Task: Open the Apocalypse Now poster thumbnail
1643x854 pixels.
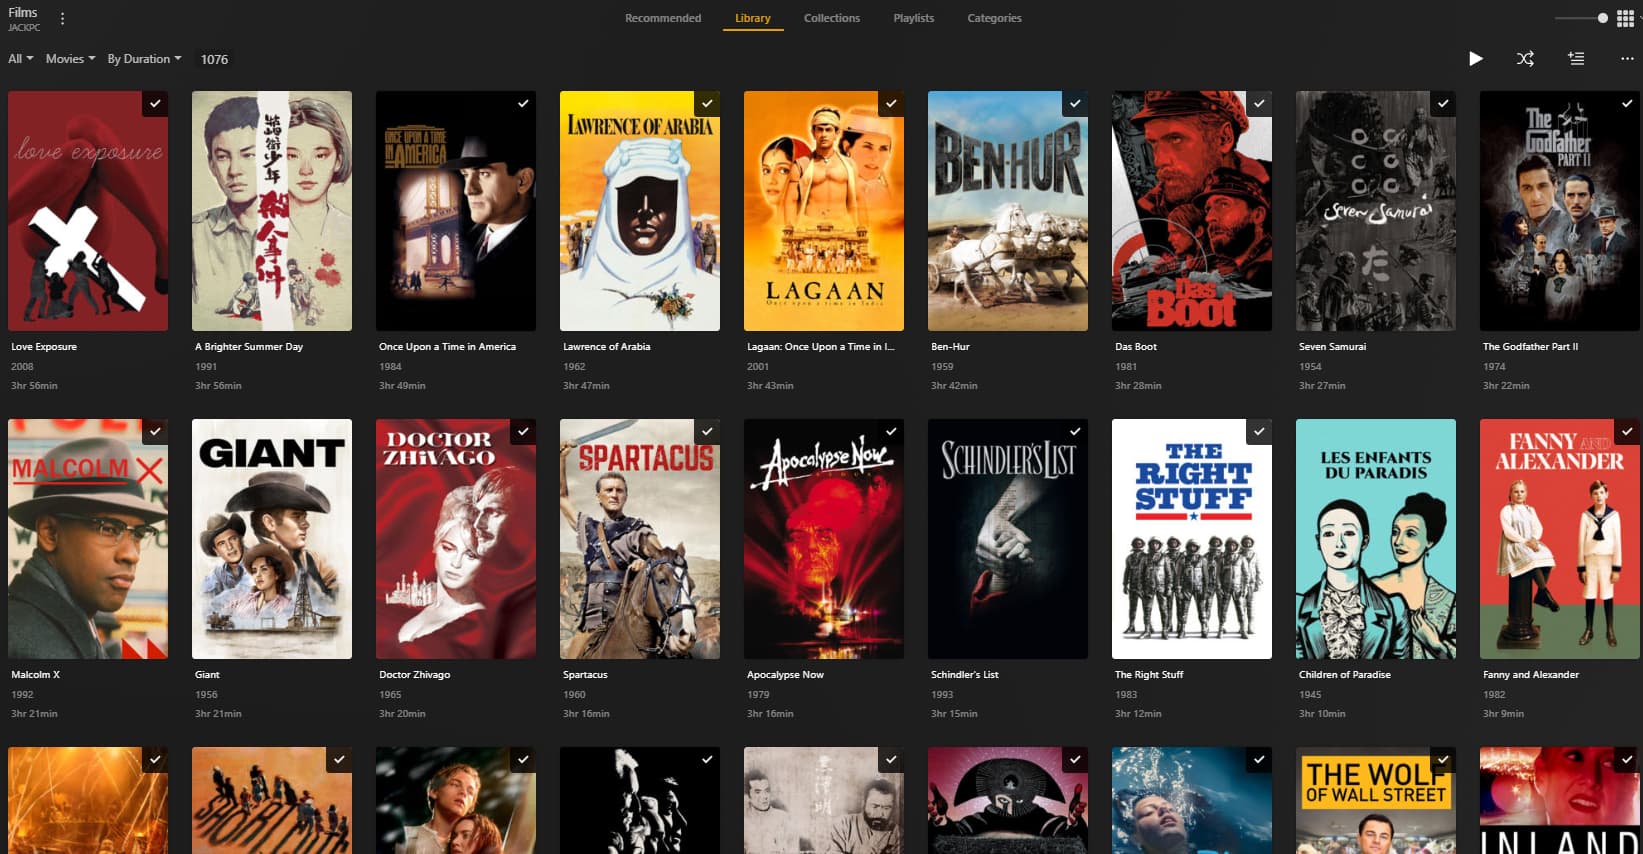Action: (823, 539)
